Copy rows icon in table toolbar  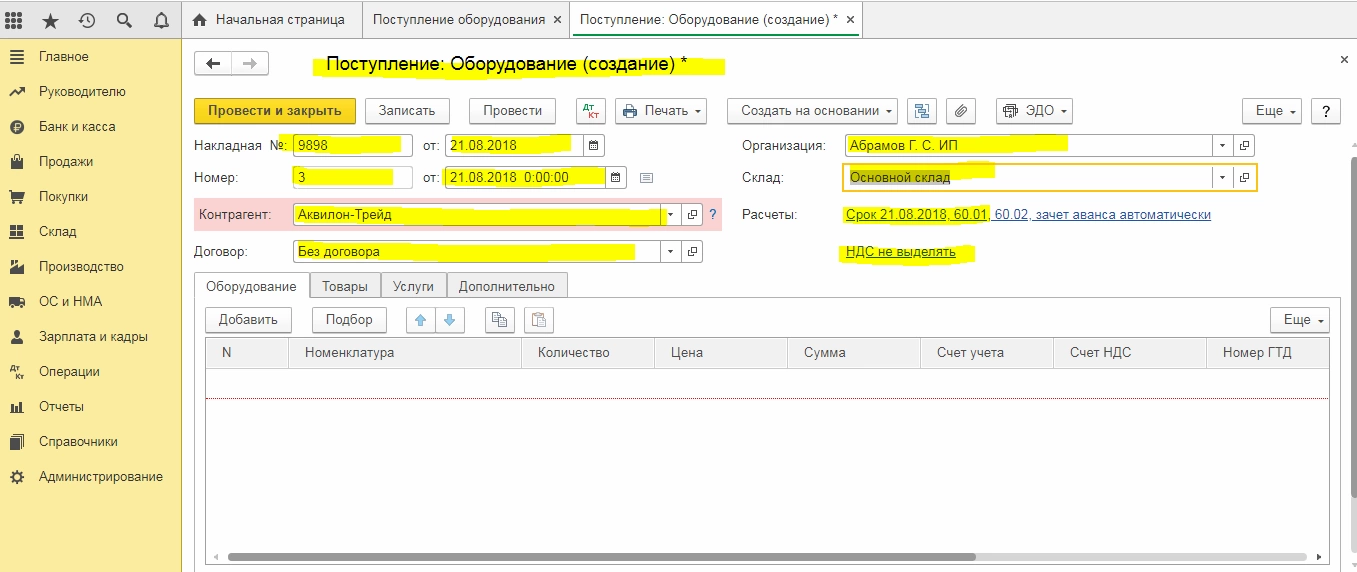point(500,320)
